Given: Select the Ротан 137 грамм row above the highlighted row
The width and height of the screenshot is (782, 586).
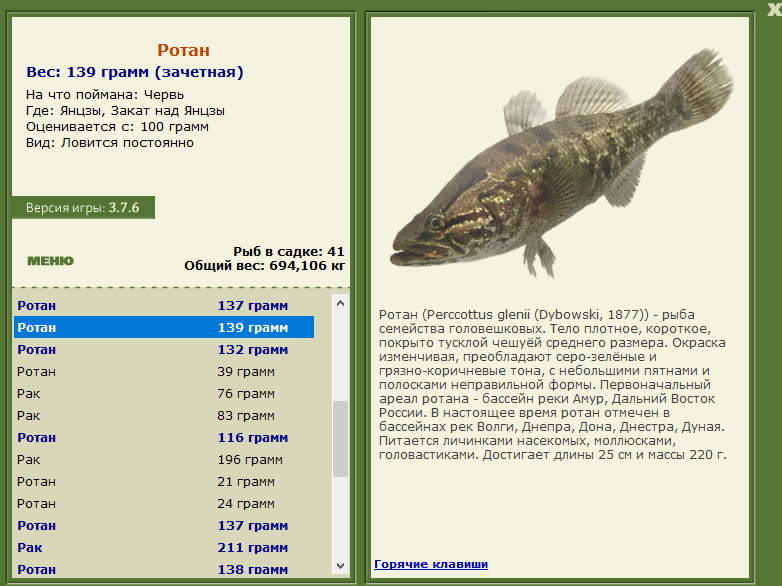Looking at the screenshot, I should pos(164,305).
